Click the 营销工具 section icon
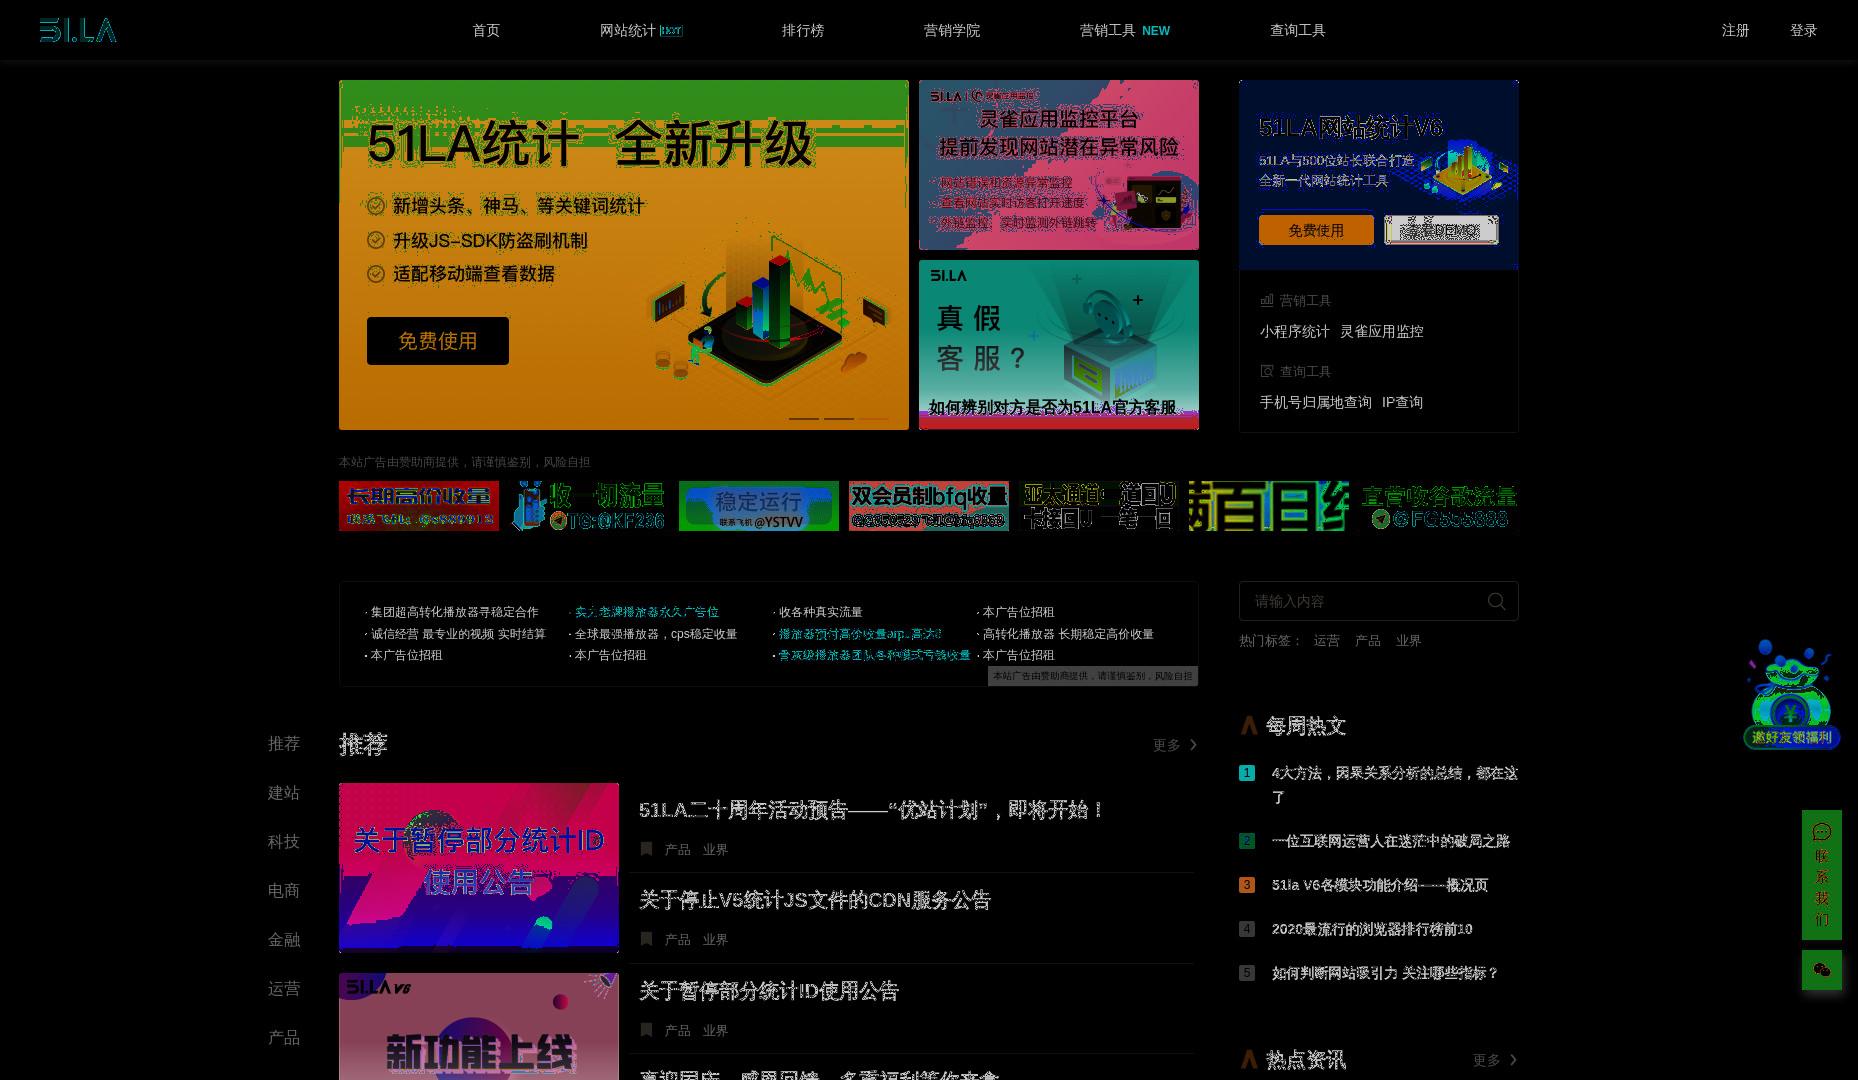The image size is (1858, 1080). point(1266,300)
